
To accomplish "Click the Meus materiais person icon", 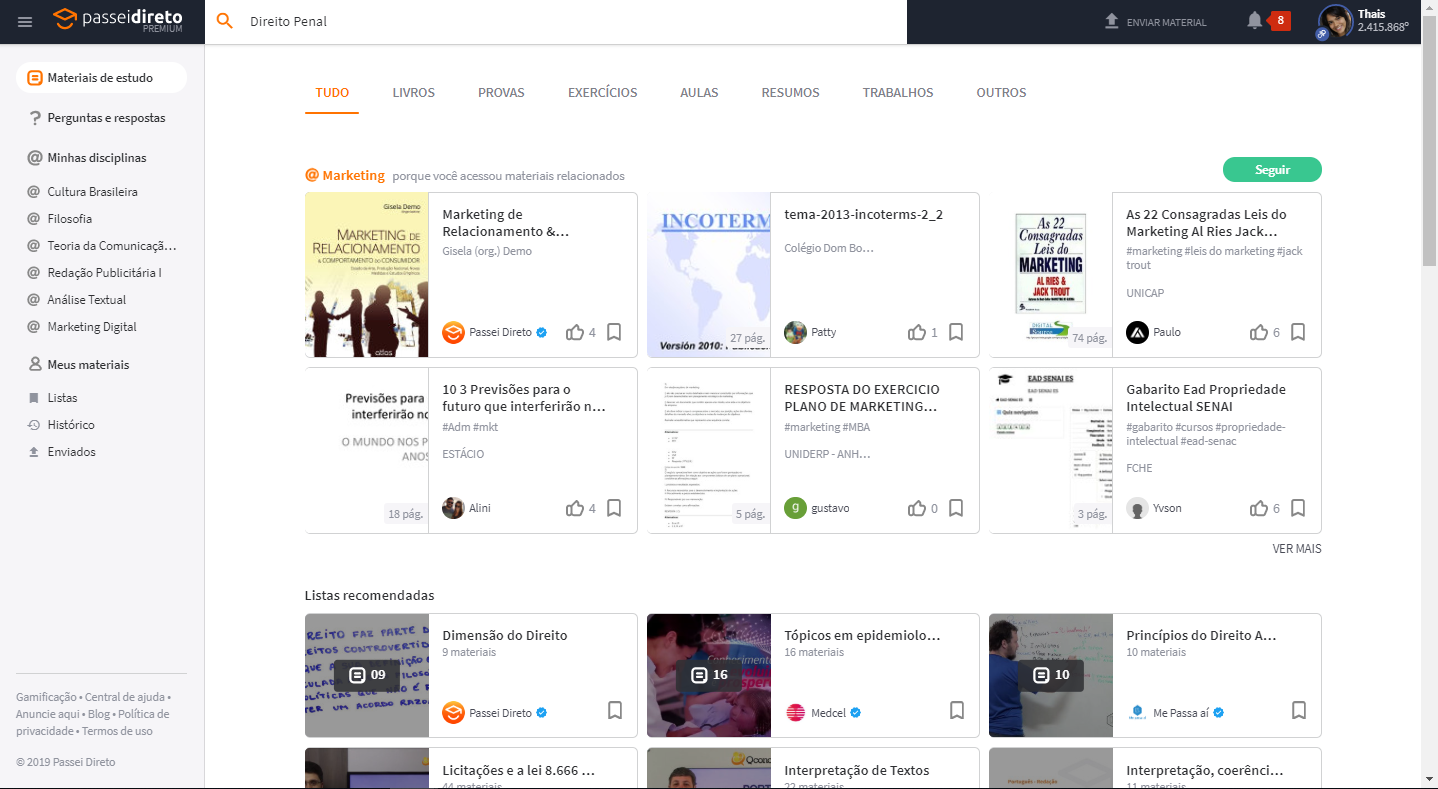I will click(x=35, y=365).
